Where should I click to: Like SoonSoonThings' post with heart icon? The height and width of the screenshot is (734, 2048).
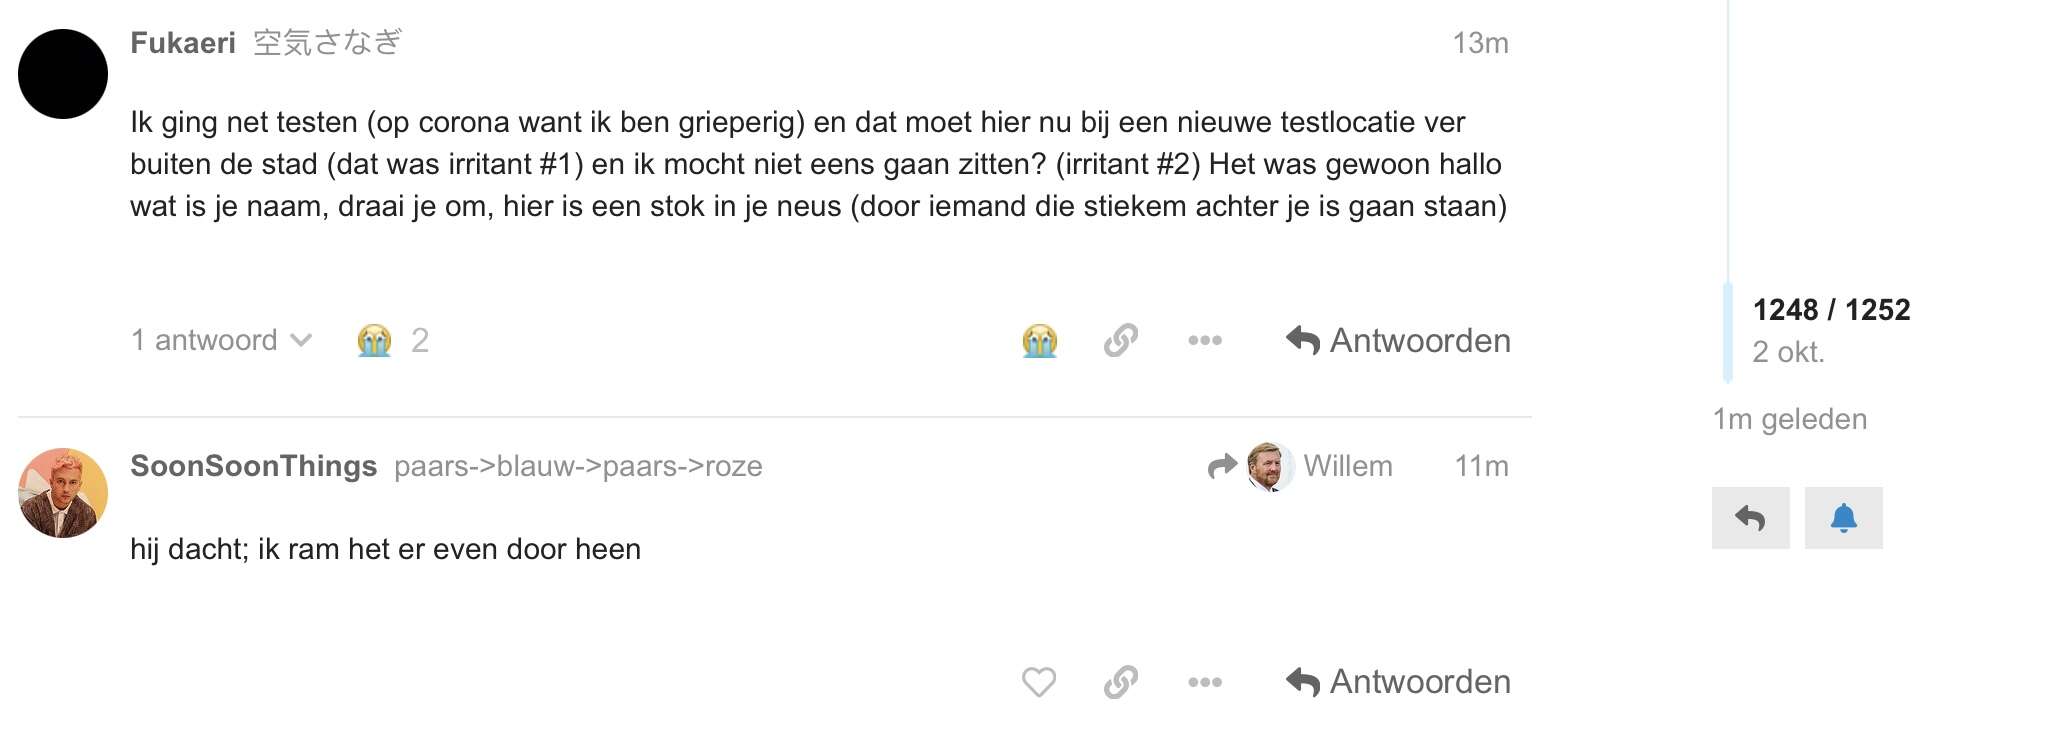(x=1039, y=682)
